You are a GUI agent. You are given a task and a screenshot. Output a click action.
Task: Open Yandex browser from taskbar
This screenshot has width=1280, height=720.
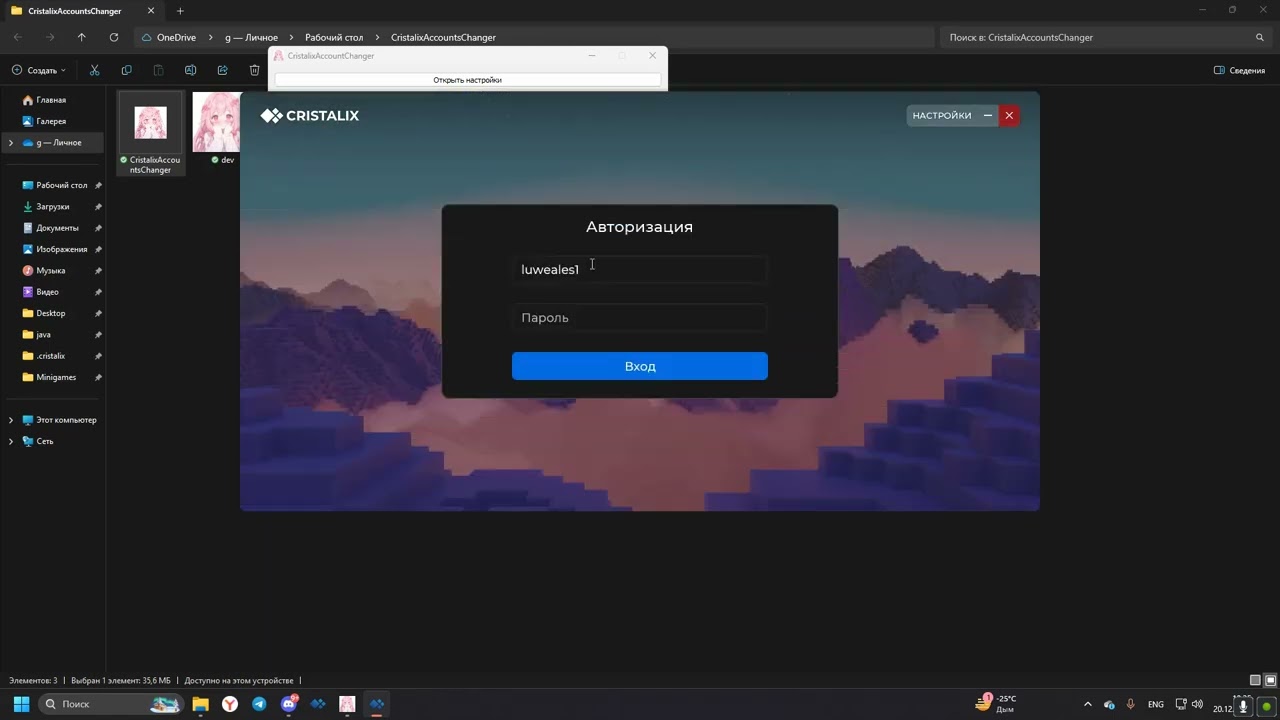tap(230, 704)
